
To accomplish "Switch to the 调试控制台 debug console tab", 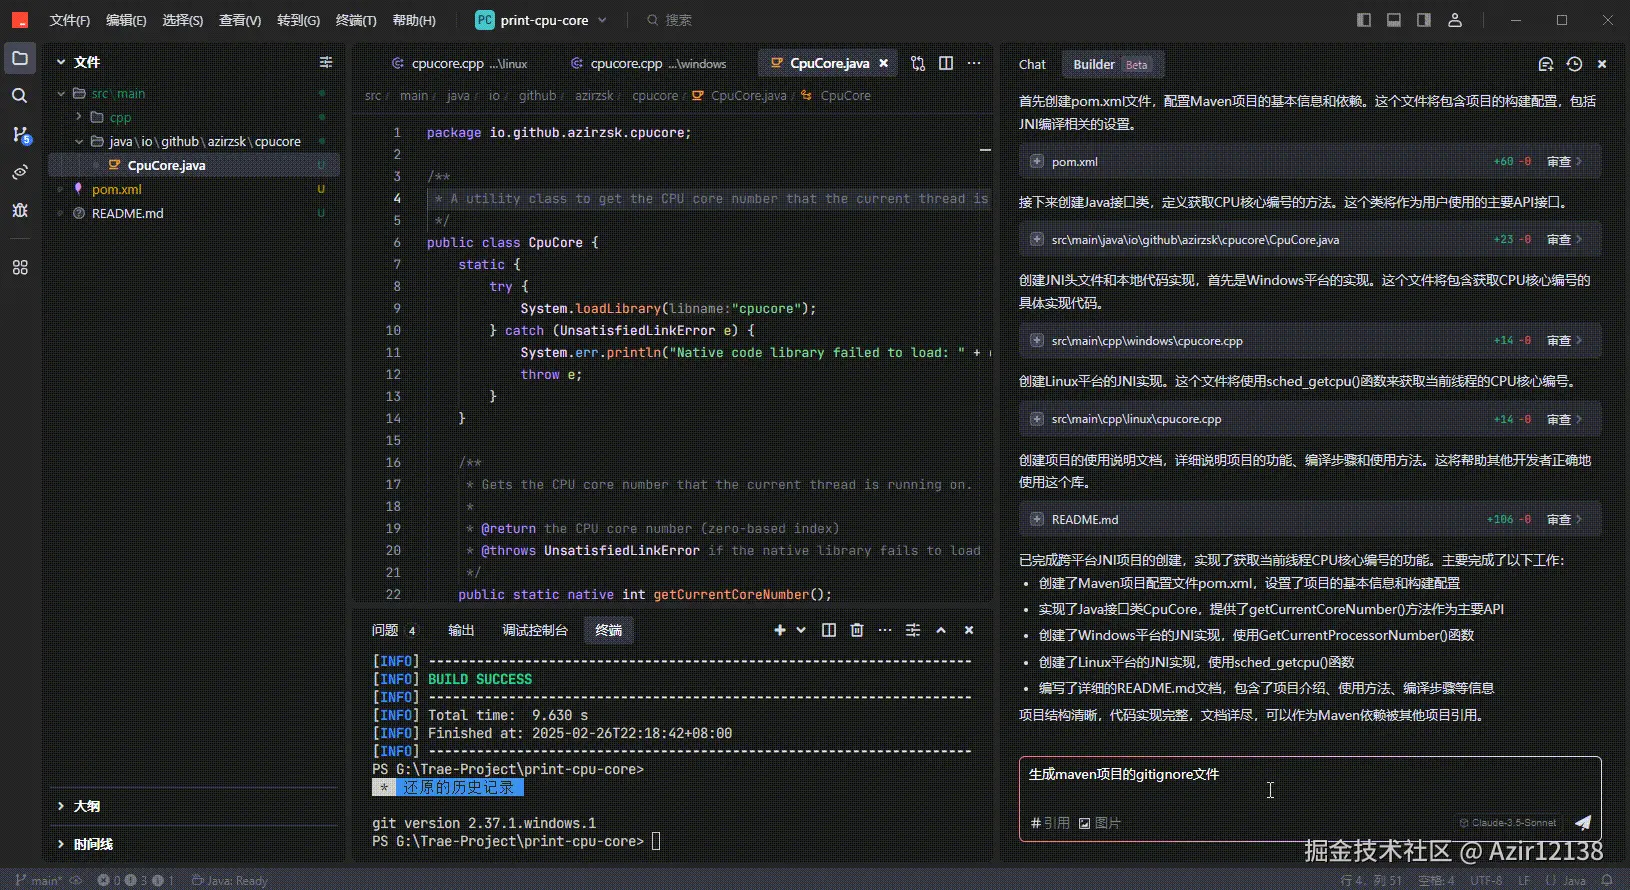I will (x=535, y=630).
